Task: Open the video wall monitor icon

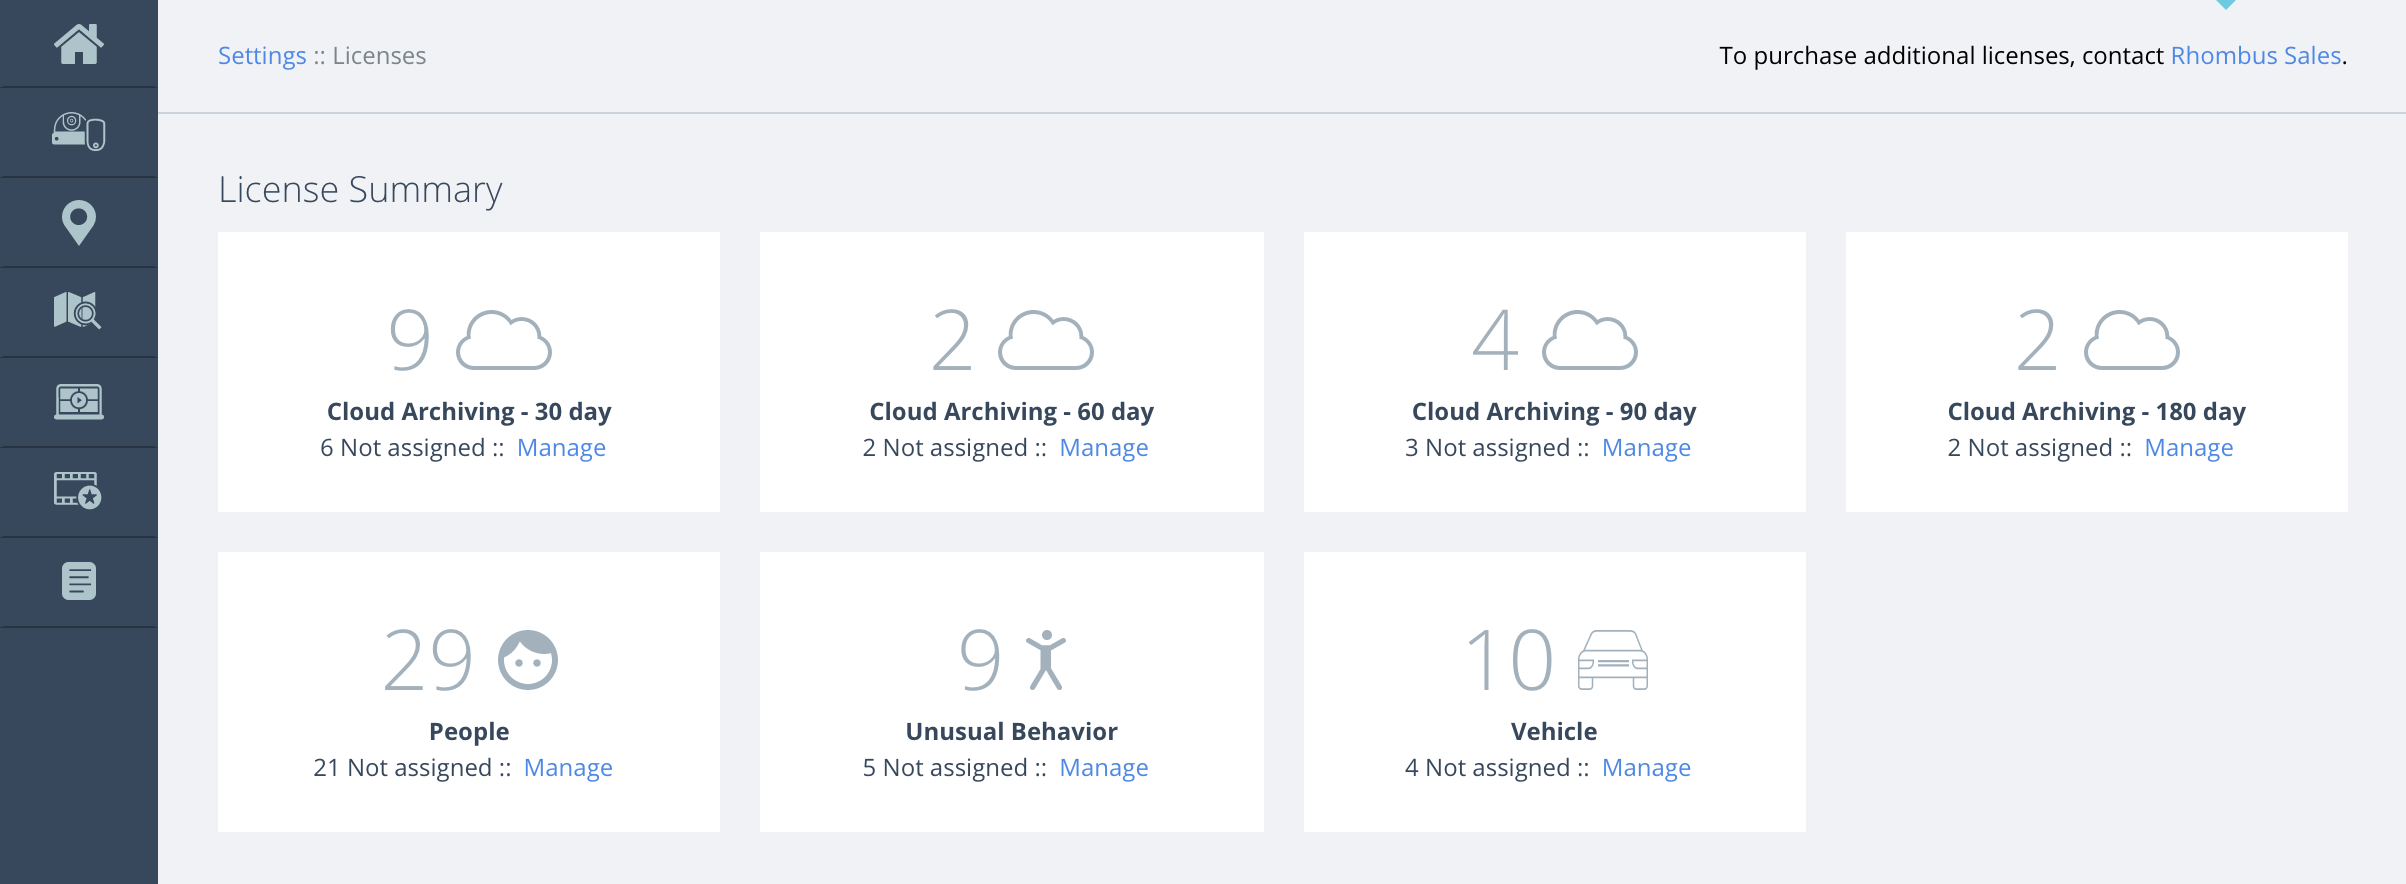Action: pos(79,402)
